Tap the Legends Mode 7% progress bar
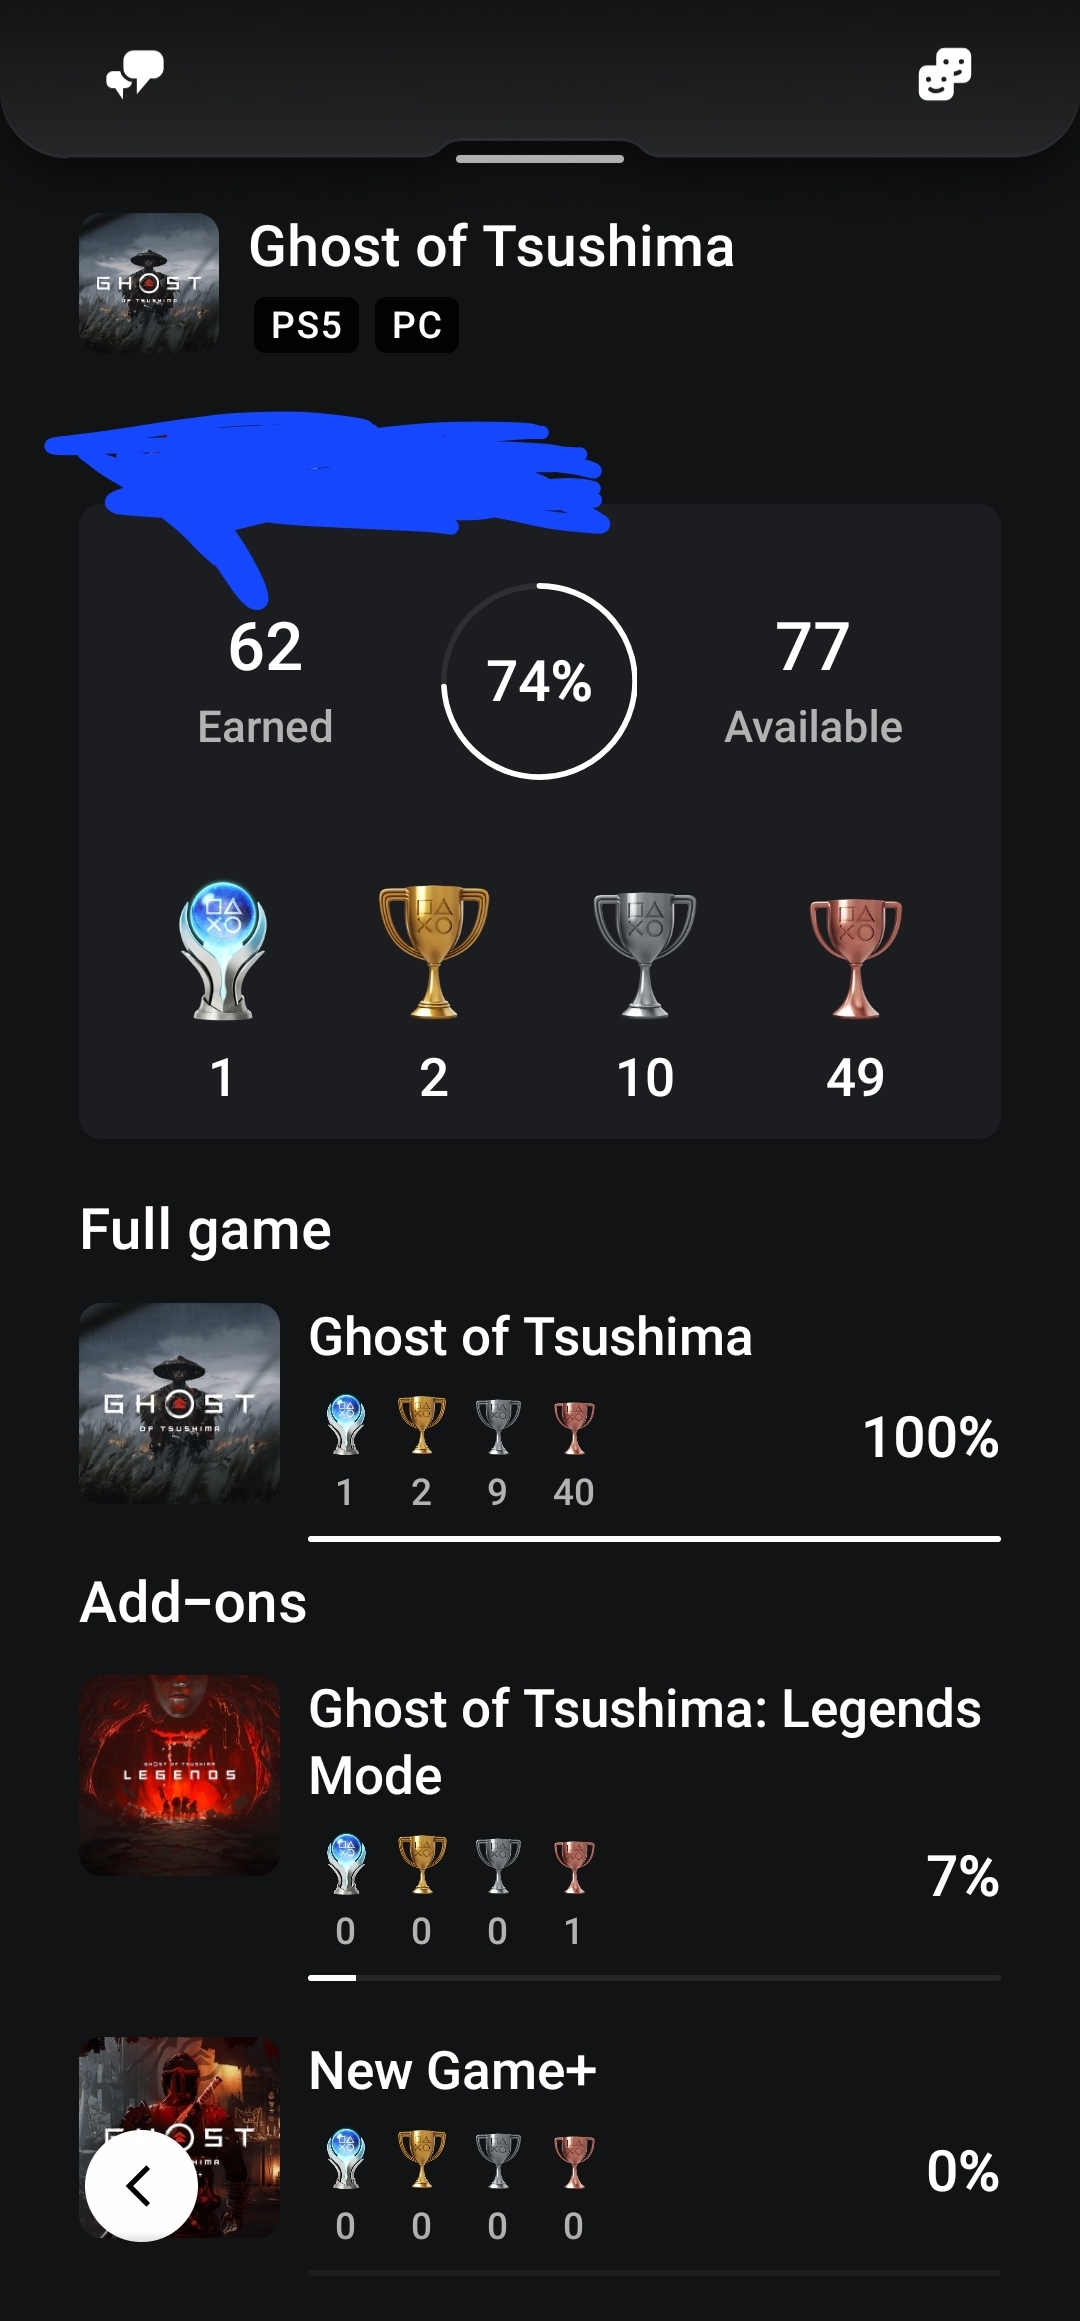 654,1977
